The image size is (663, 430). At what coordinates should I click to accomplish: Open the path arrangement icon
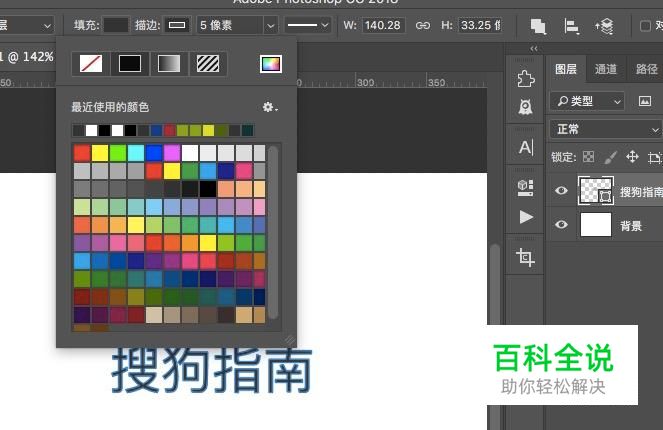point(604,26)
